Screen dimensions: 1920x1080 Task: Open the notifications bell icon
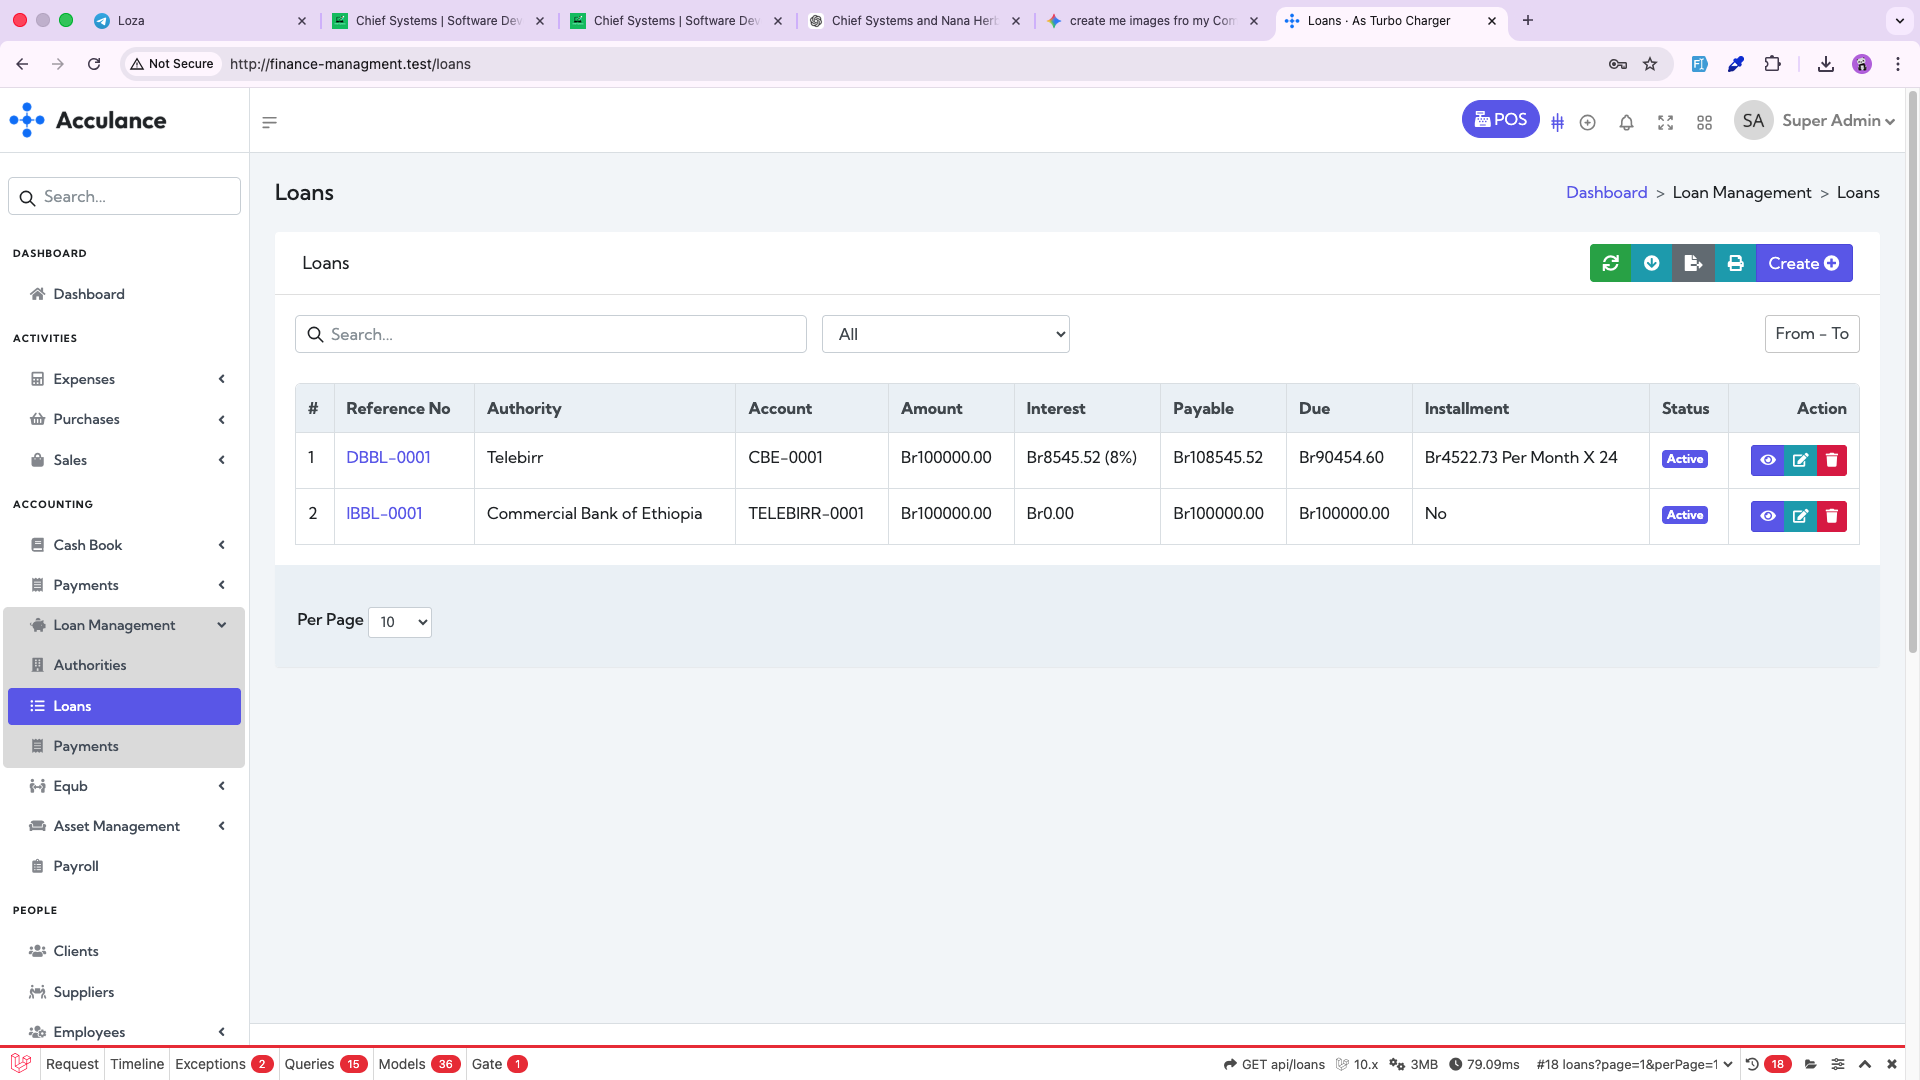(x=1626, y=122)
